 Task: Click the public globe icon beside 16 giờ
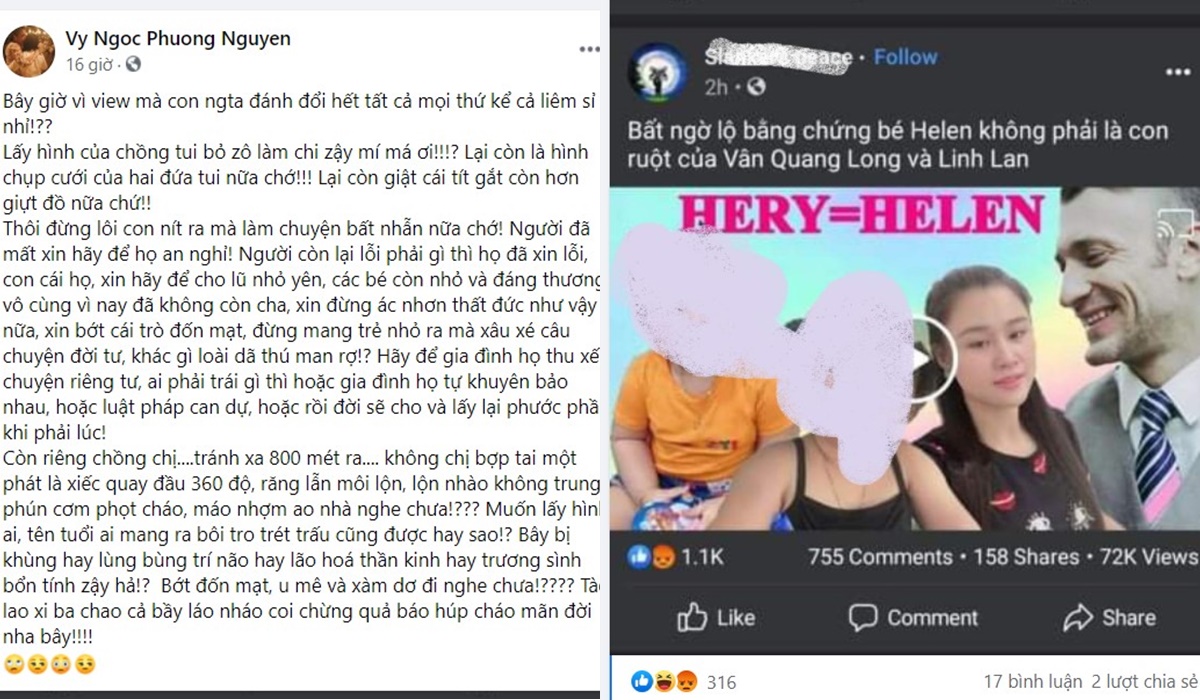(x=134, y=65)
